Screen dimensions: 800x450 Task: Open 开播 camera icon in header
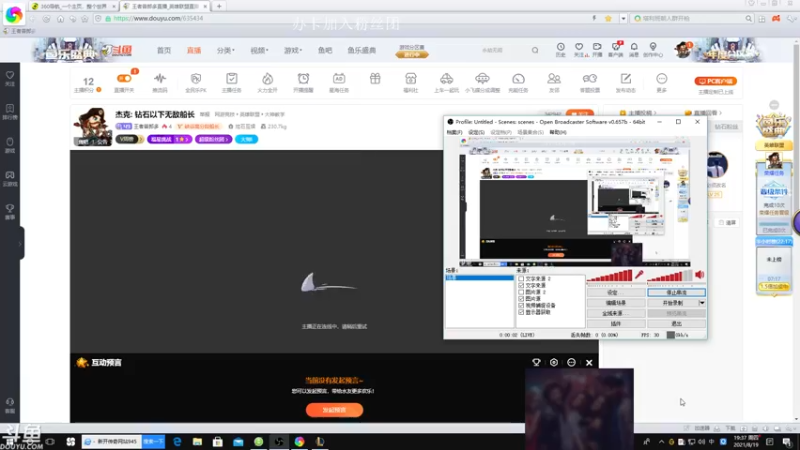click(x=597, y=47)
